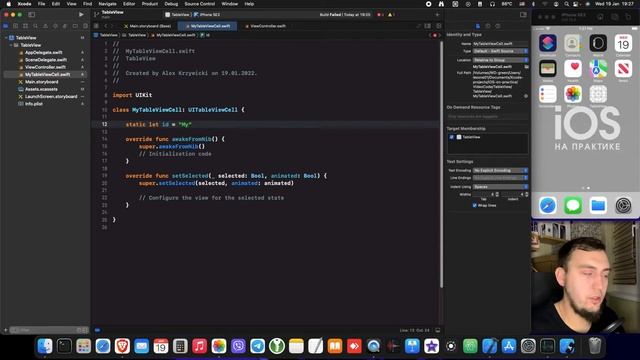Image resolution: width=640 pixels, height=360 pixels.
Task: Click the Indent width stepper
Action: point(527,195)
